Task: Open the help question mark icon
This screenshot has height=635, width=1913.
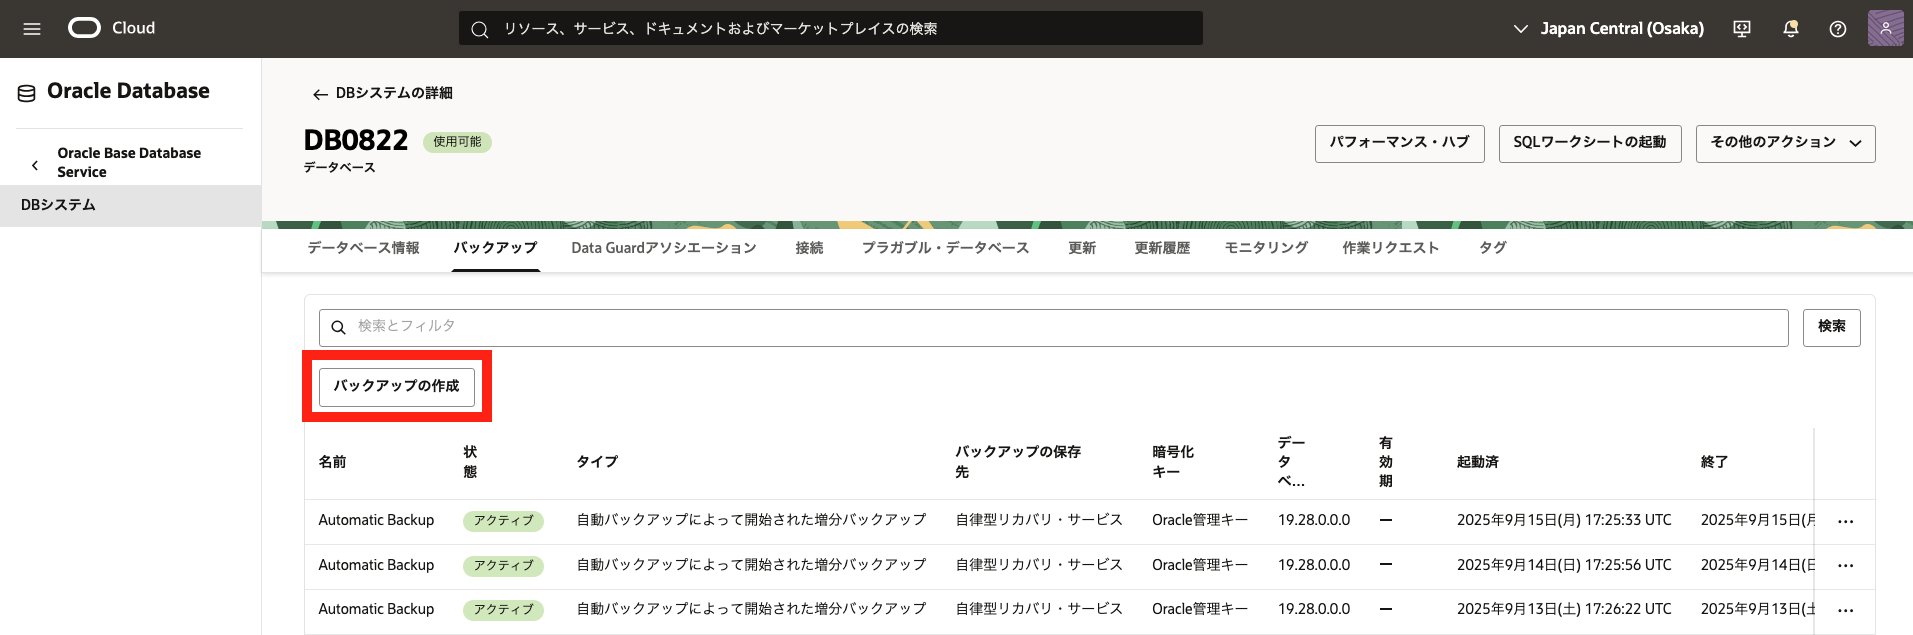Action: (x=1838, y=29)
